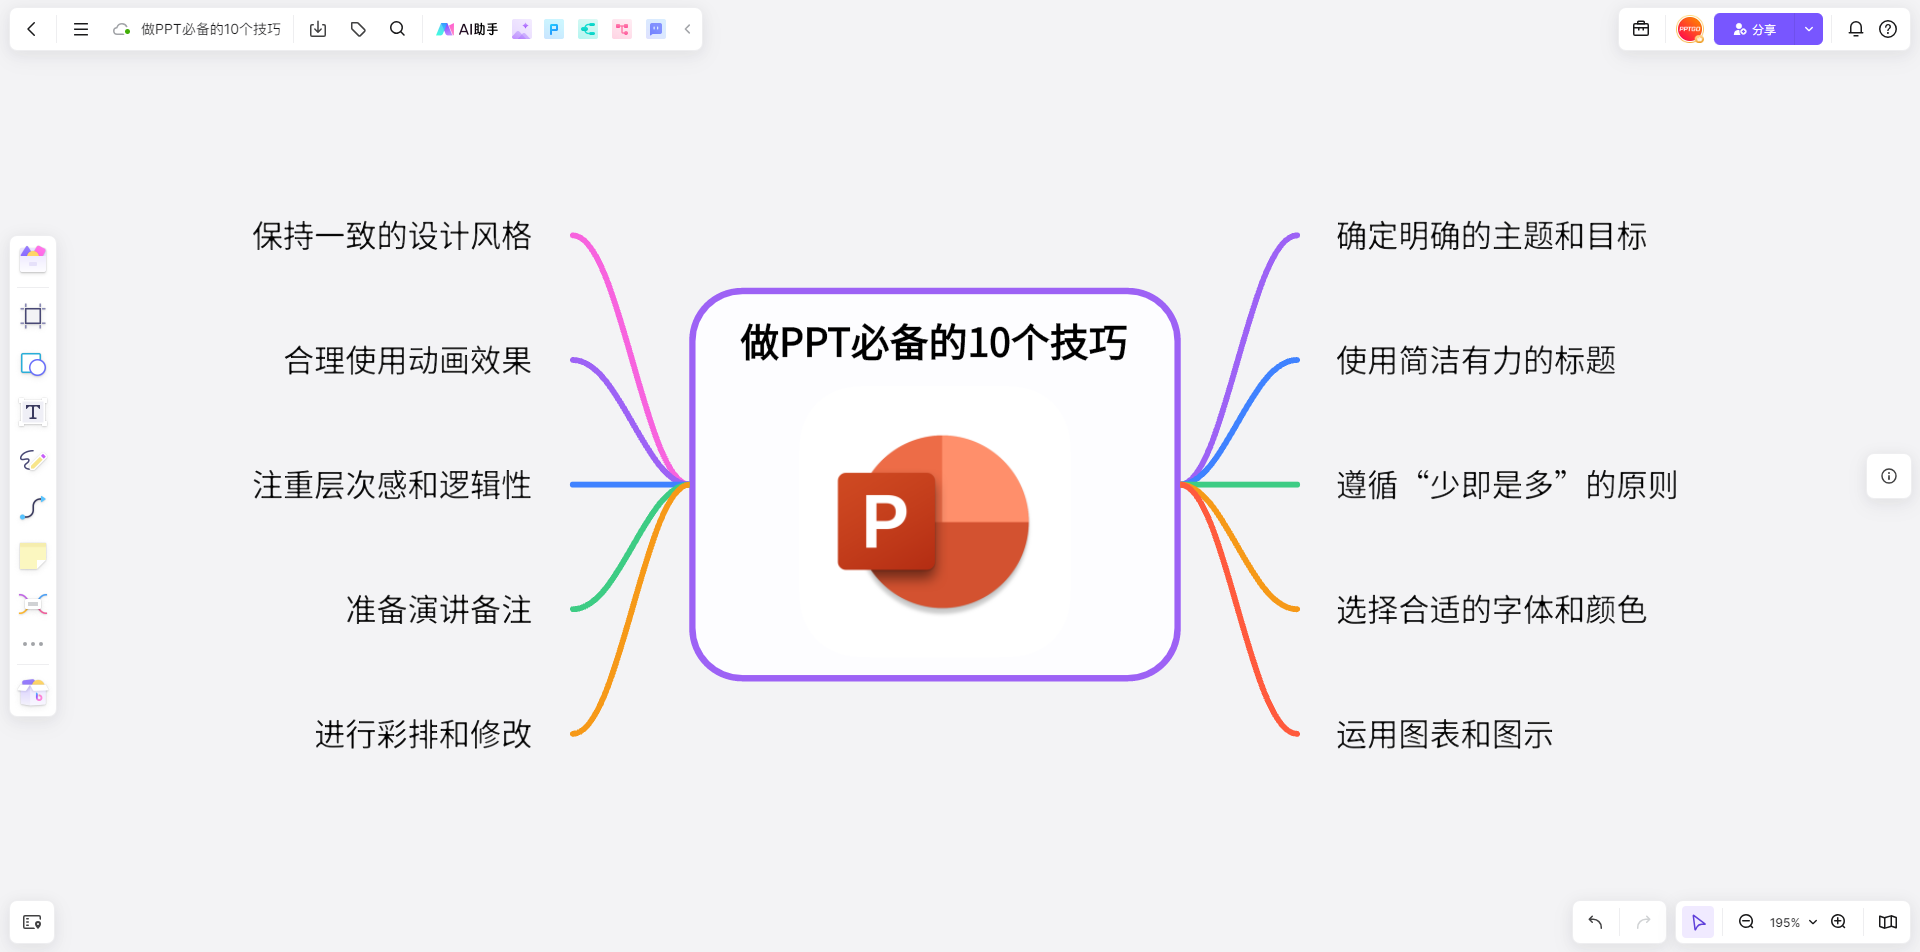The width and height of the screenshot is (1920, 952).
Task: Select the cursor pointer tool
Action: 1698,922
